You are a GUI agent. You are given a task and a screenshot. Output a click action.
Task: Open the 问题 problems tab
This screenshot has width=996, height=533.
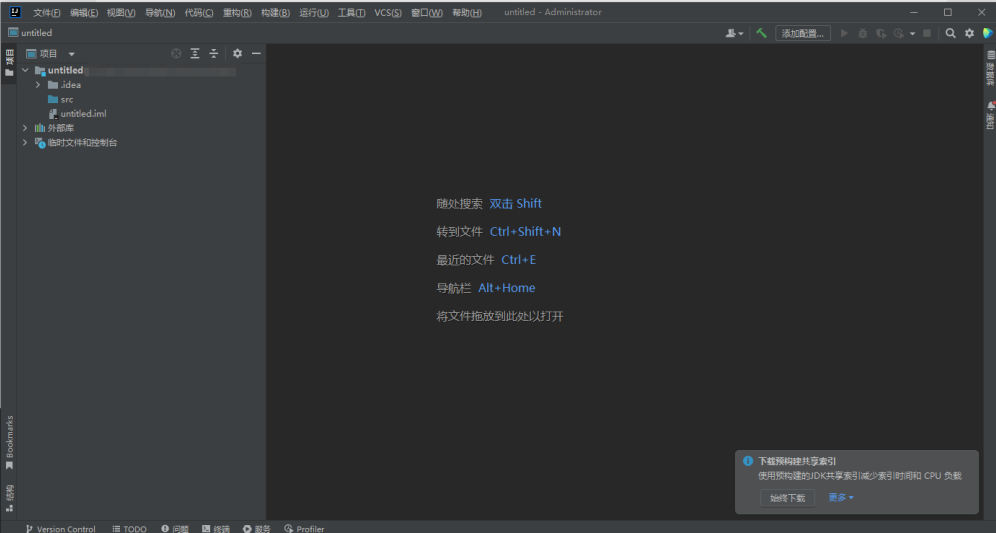pos(175,529)
